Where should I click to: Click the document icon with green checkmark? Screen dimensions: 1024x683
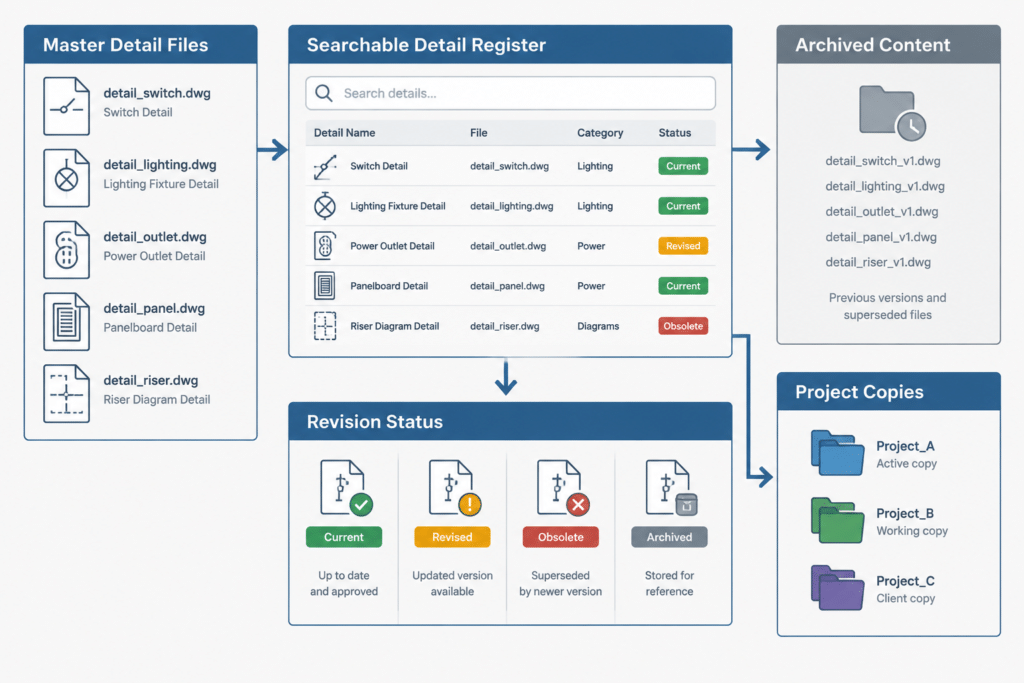click(x=345, y=488)
